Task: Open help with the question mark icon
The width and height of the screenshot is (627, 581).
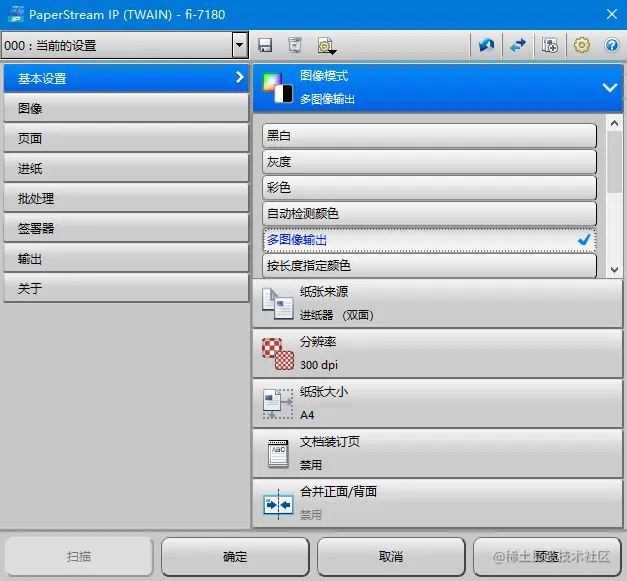Action: [612, 45]
